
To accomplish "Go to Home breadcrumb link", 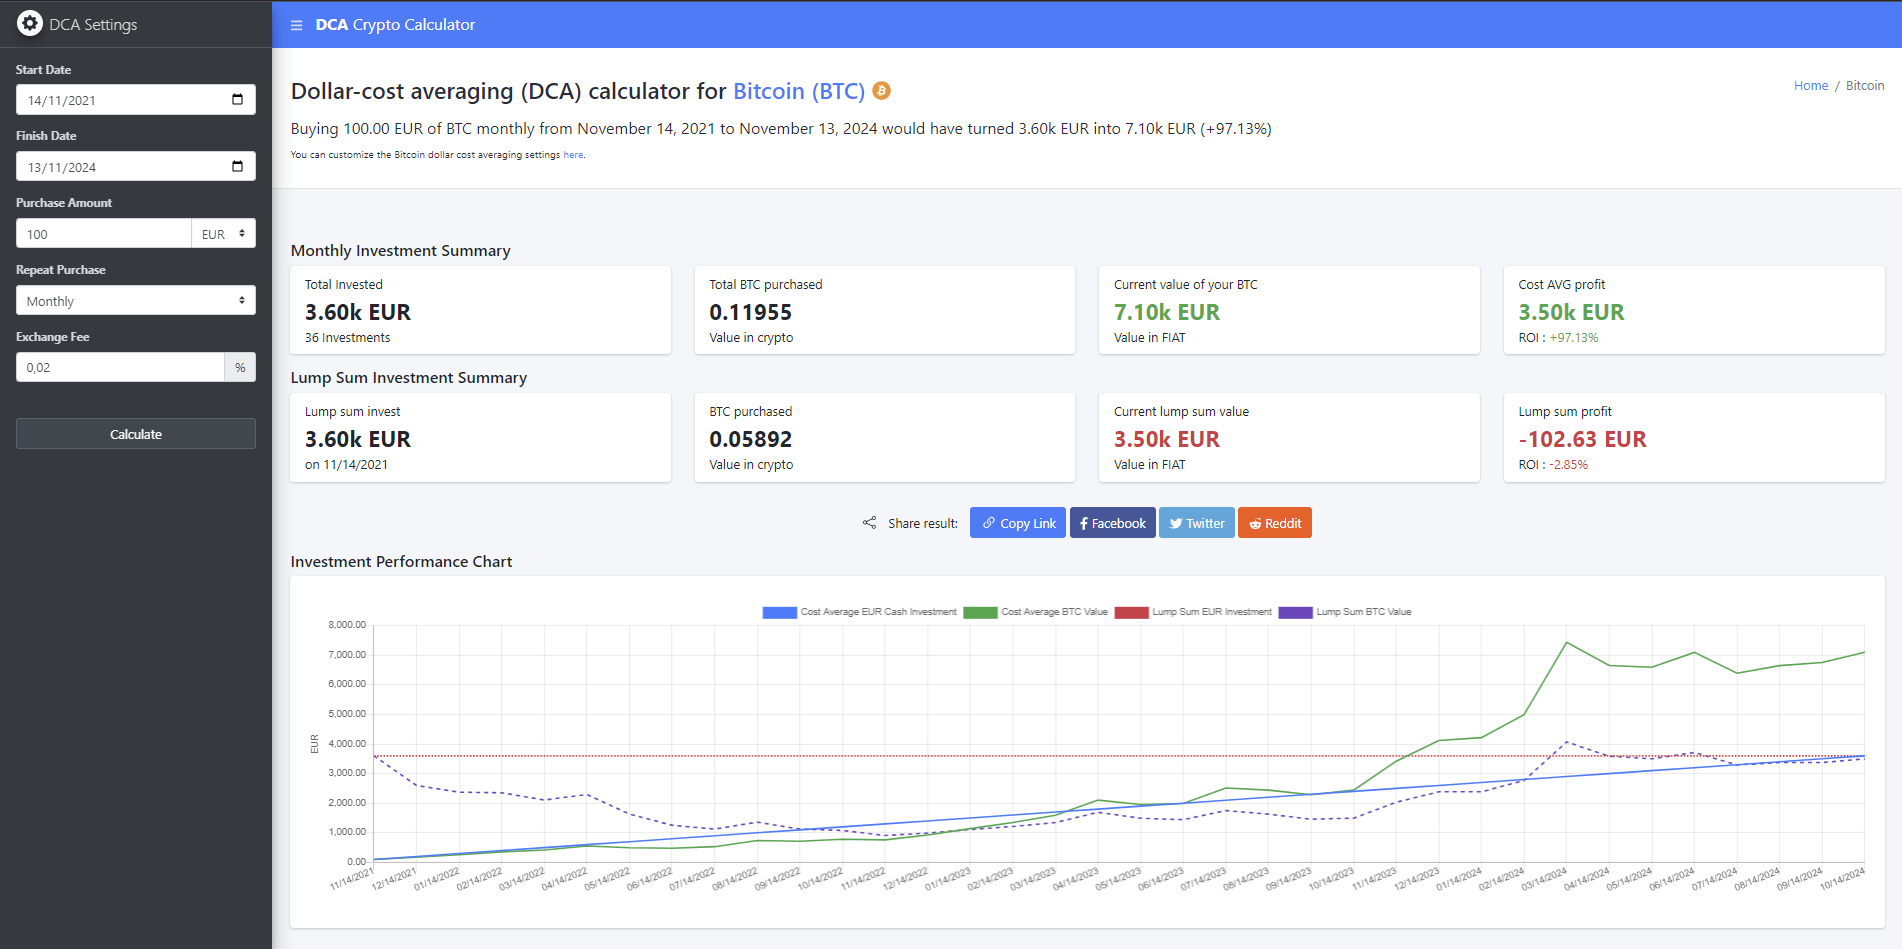I will coord(1810,86).
